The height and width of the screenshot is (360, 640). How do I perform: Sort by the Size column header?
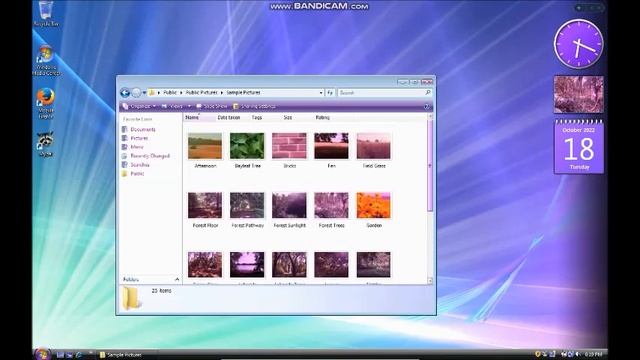288,118
